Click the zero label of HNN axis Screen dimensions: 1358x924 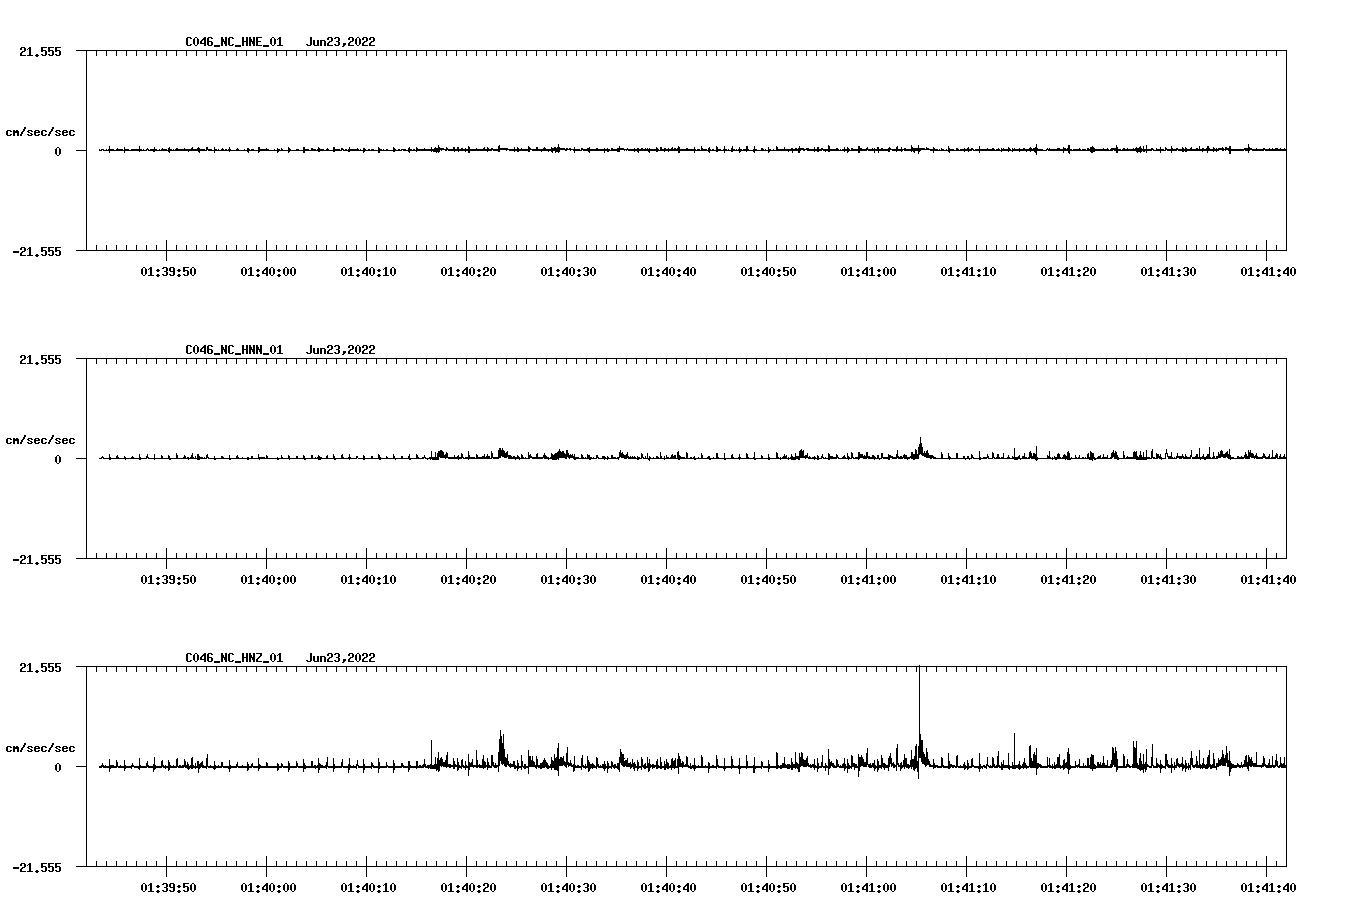point(58,459)
